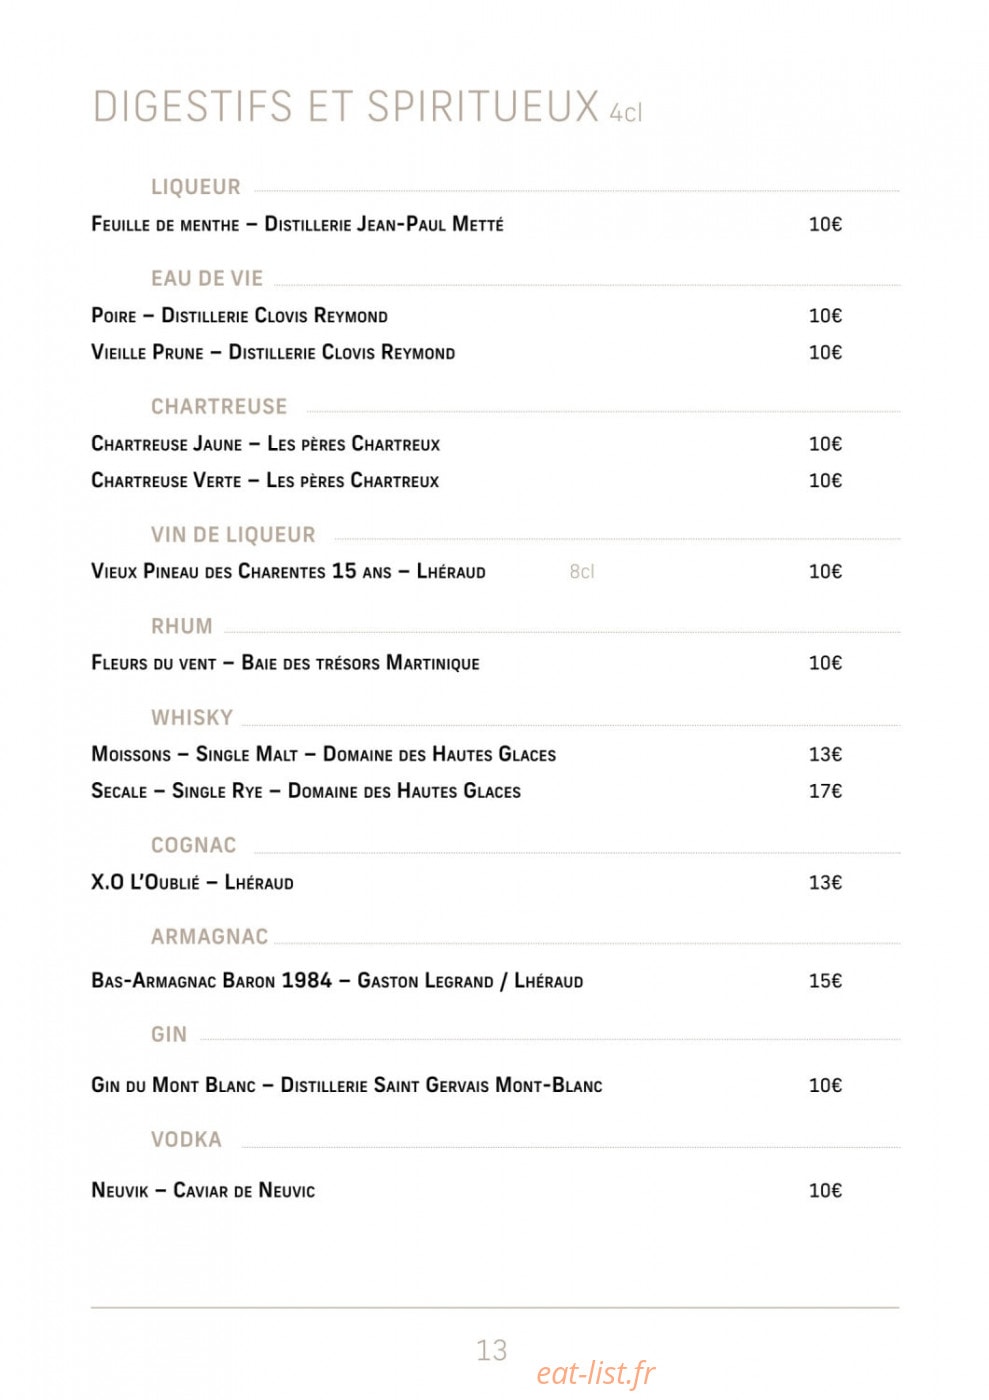Select the Eau de Vie heading
Viewport: 989px width, 1400px height.
point(207,278)
